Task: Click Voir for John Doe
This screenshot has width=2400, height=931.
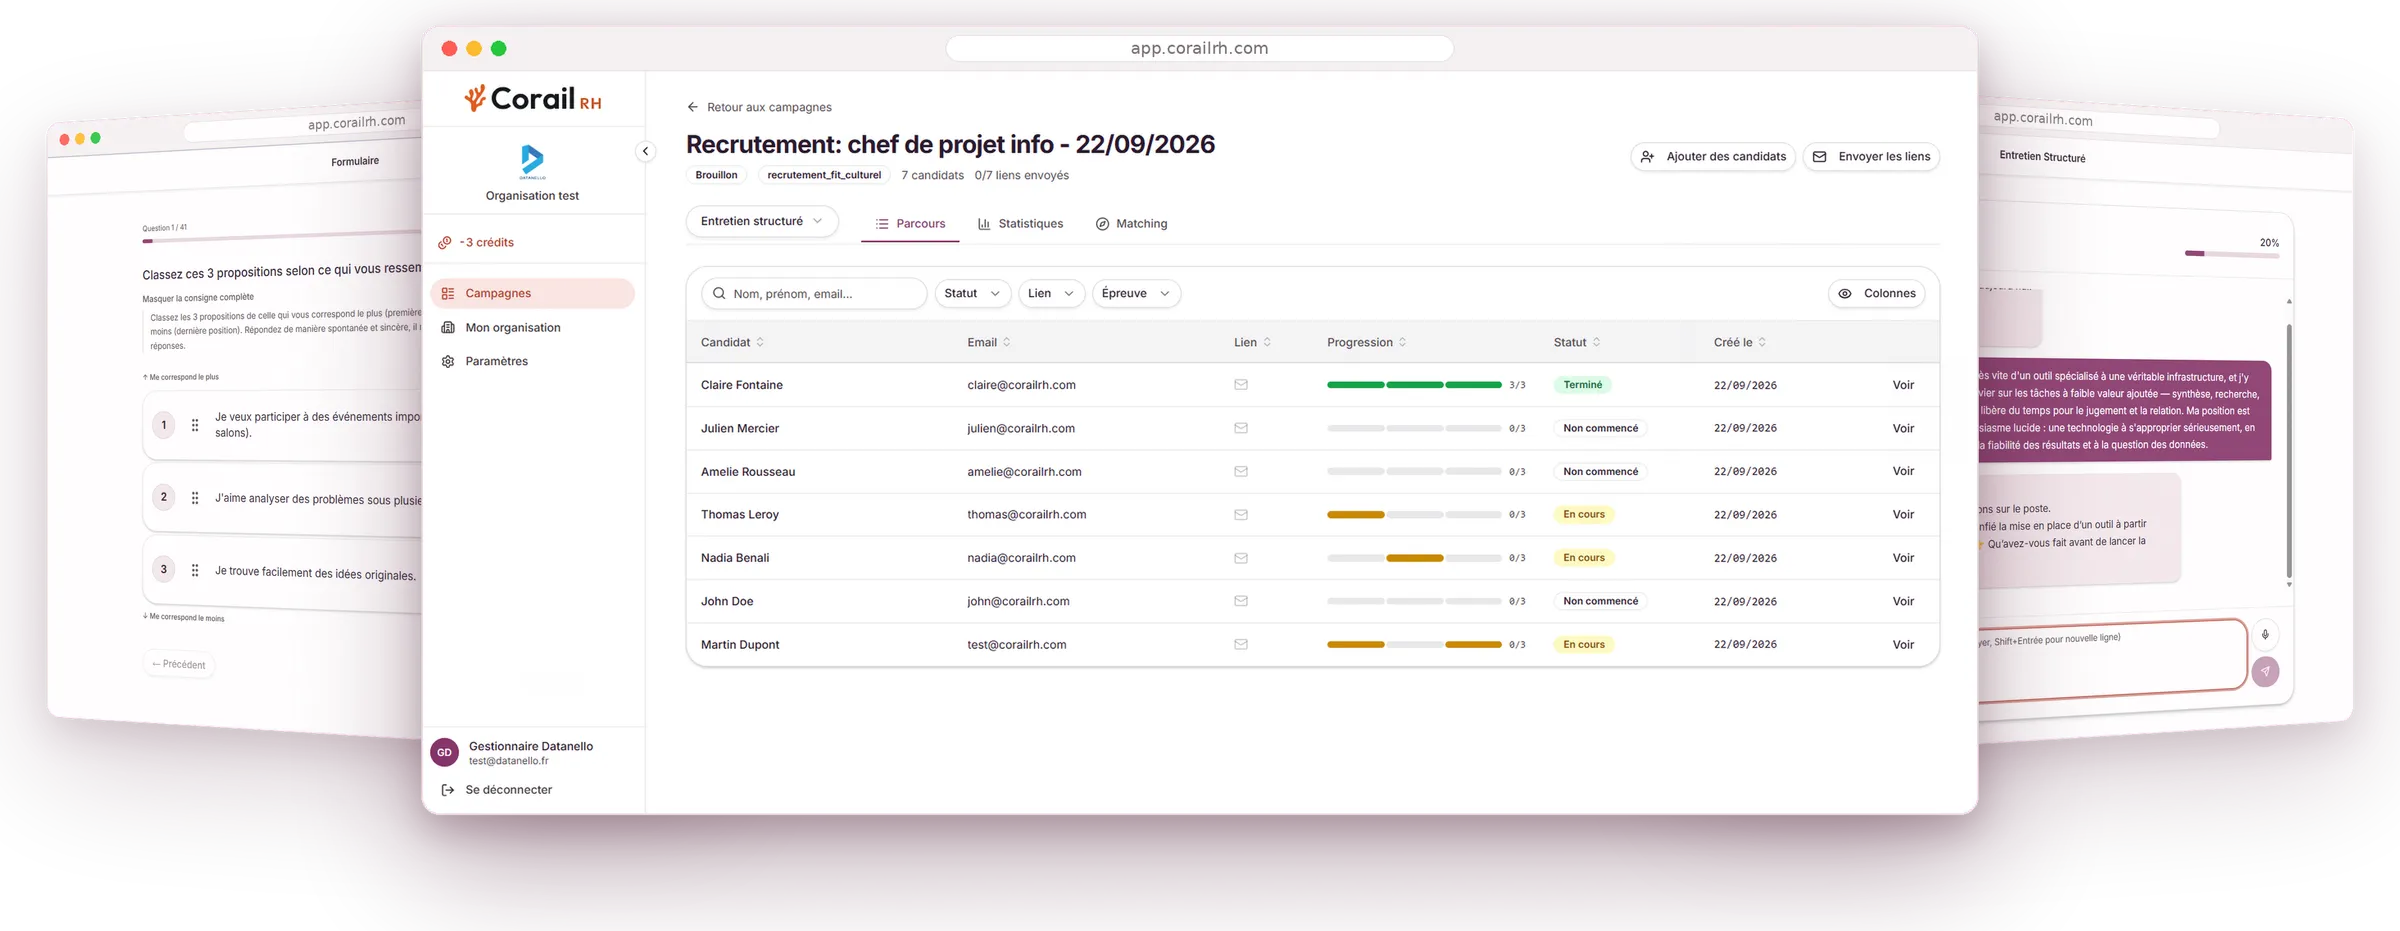Action: click(x=1902, y=601)
